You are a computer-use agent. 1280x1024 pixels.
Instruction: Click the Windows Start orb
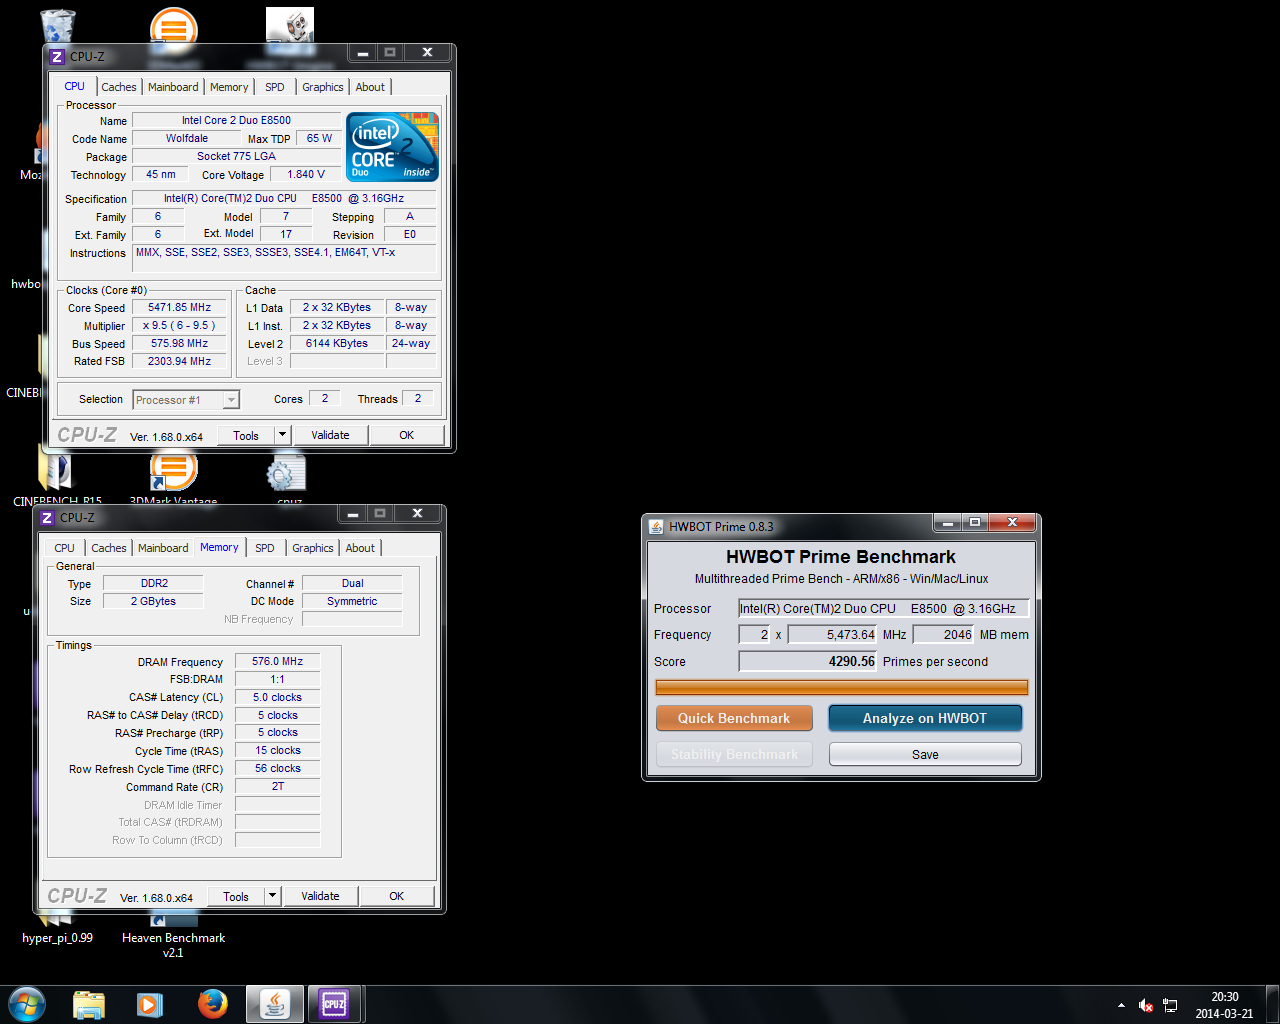tap(27, 1004)
